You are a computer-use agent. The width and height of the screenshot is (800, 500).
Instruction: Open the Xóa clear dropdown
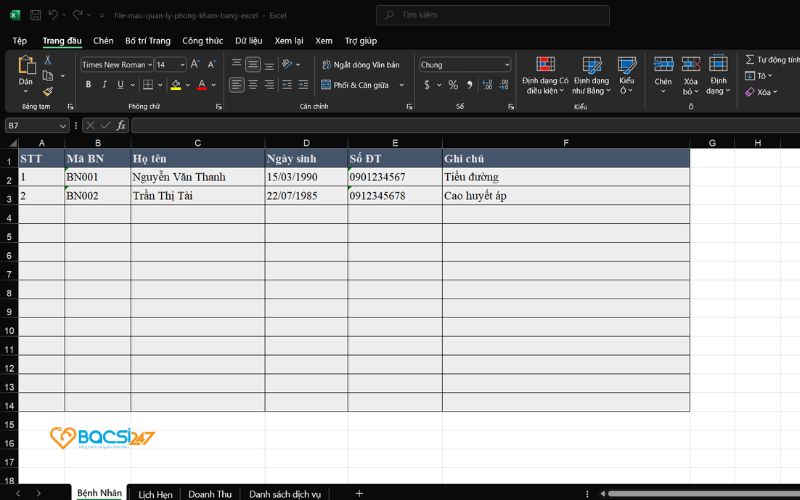[761, 92]
